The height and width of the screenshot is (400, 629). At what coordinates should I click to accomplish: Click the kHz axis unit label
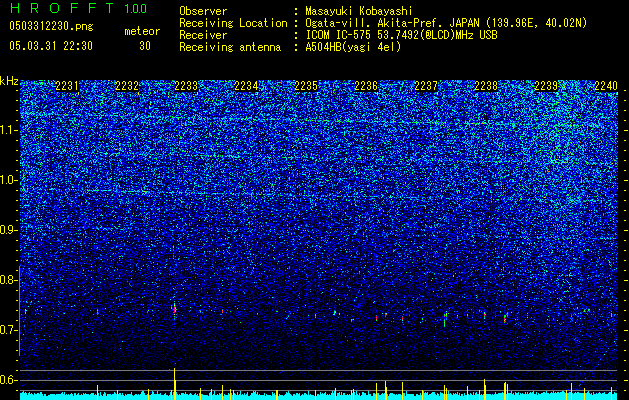[x=9, y=81]
